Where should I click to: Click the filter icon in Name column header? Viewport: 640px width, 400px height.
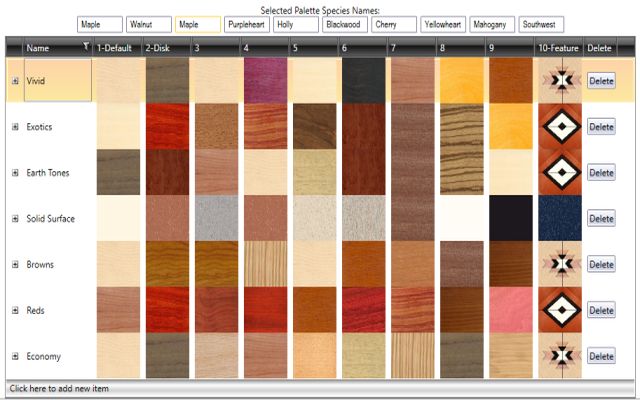[86, 46]
